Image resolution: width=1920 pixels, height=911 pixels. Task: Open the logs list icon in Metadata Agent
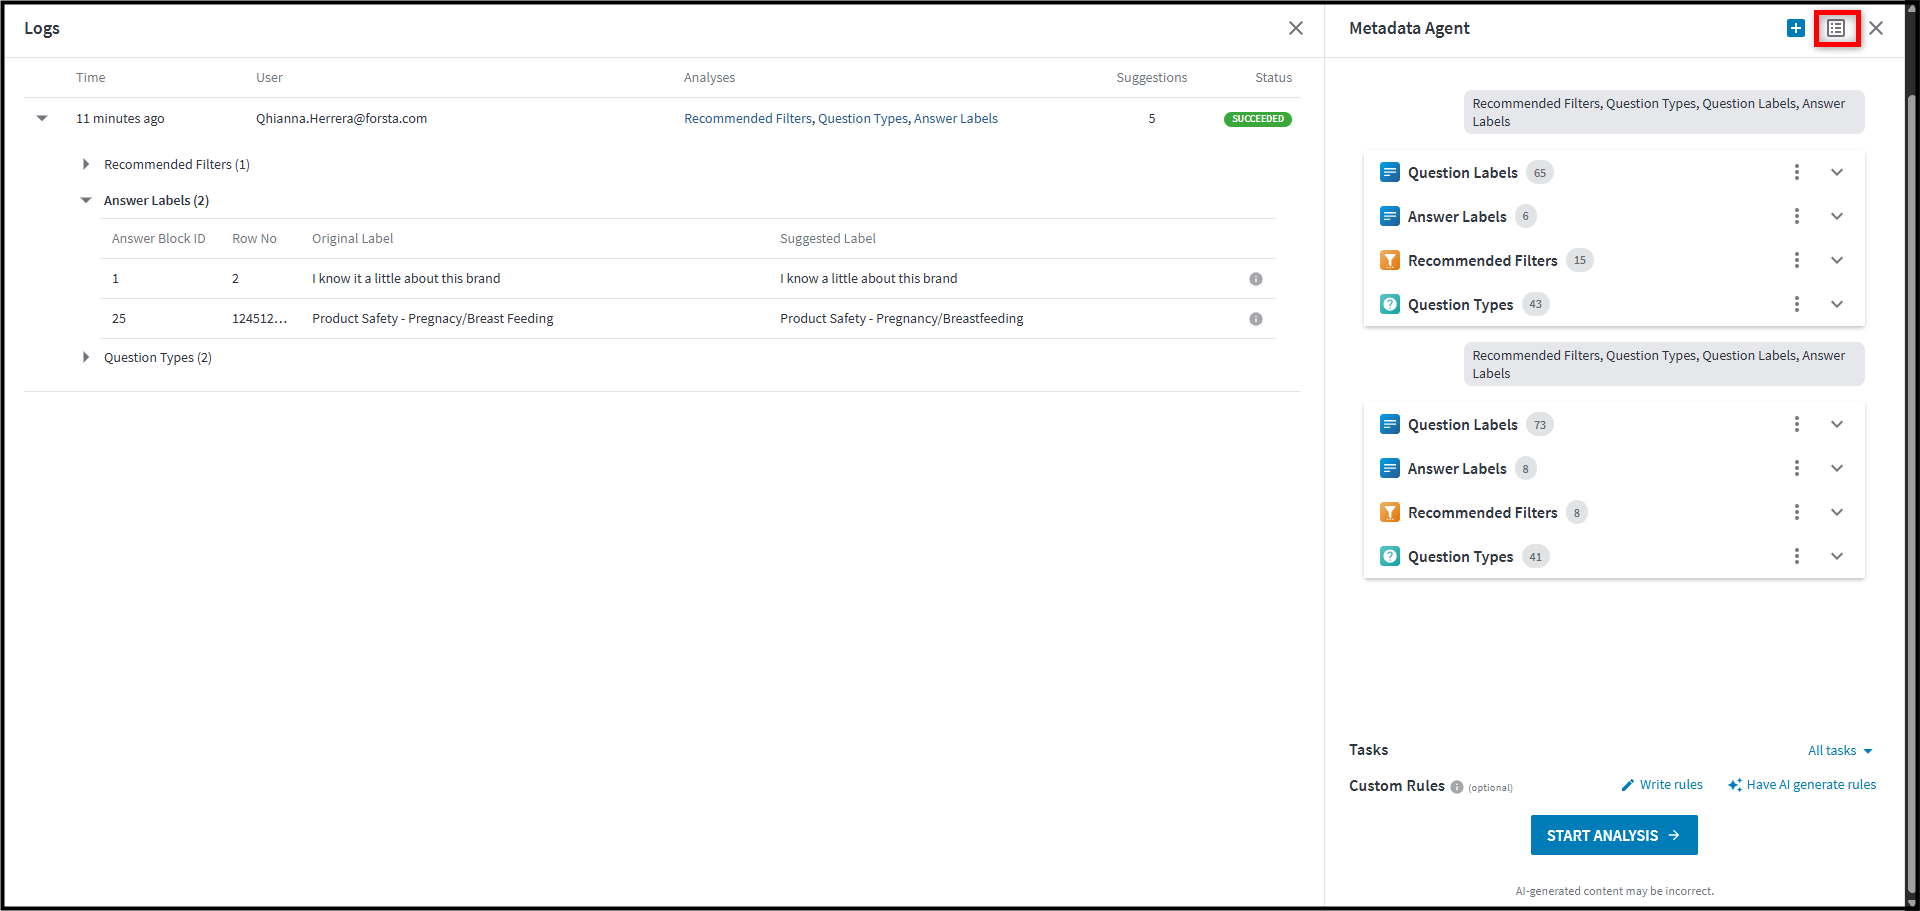[x=1836, y=28]
